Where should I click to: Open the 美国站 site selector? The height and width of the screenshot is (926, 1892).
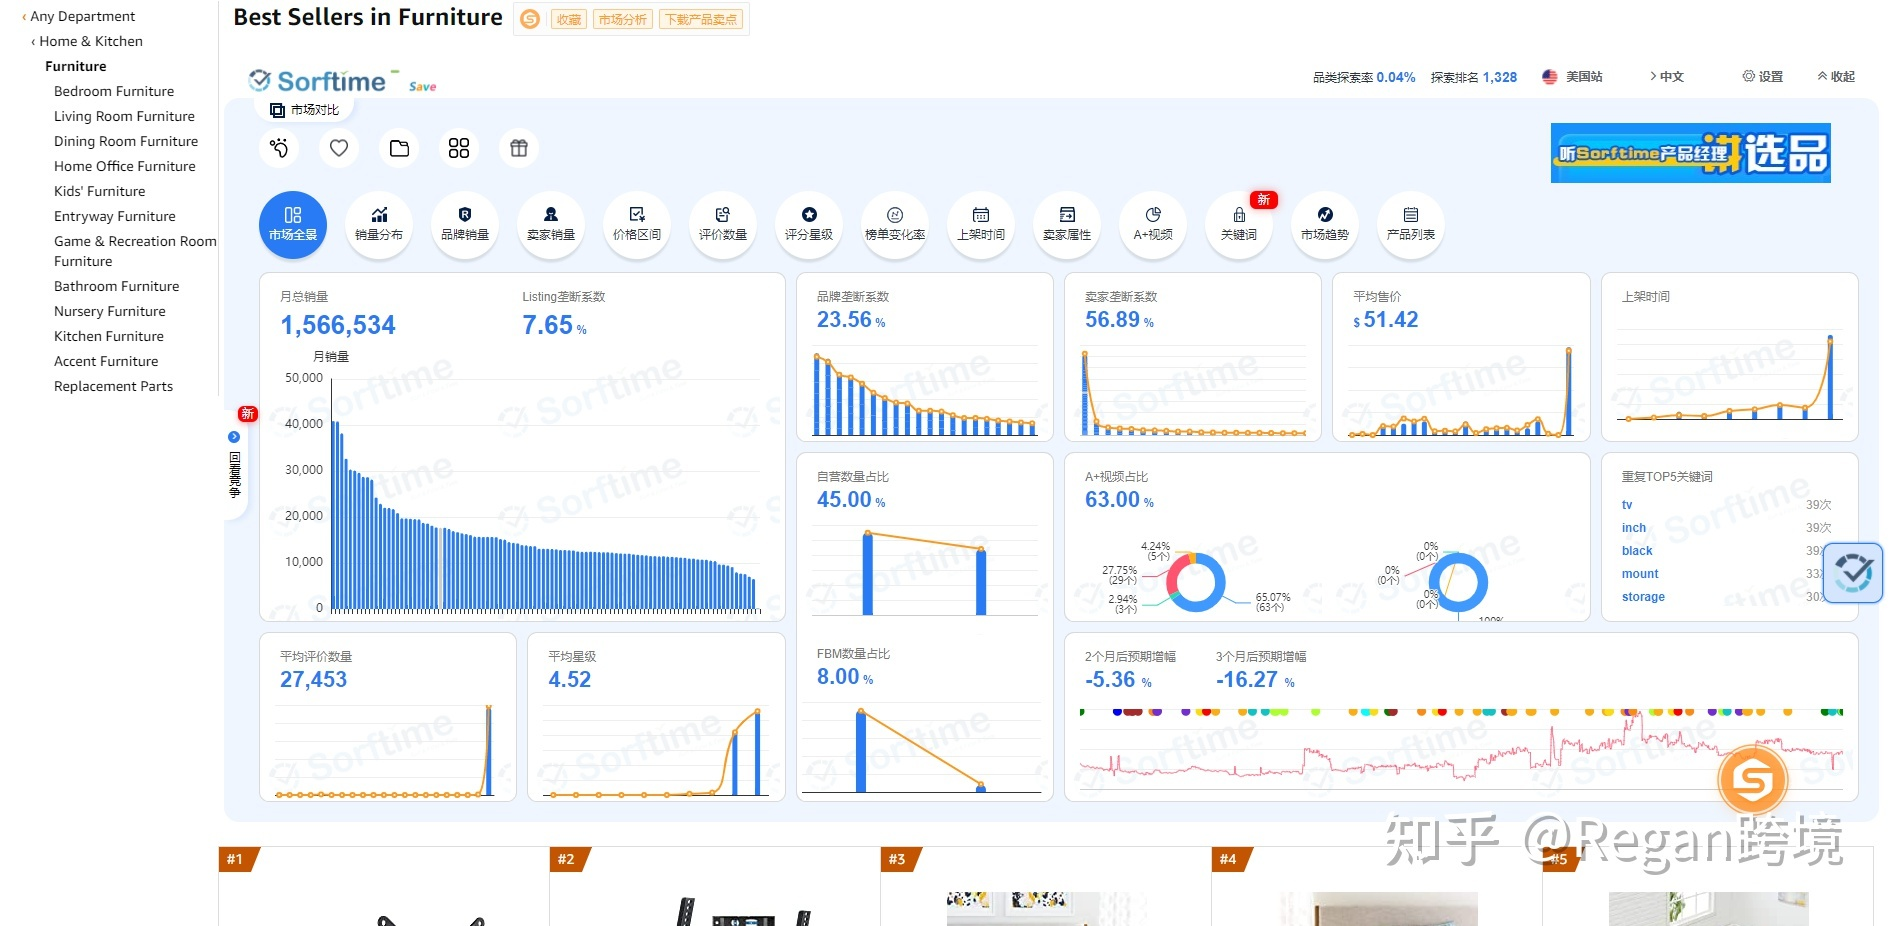1573,77
